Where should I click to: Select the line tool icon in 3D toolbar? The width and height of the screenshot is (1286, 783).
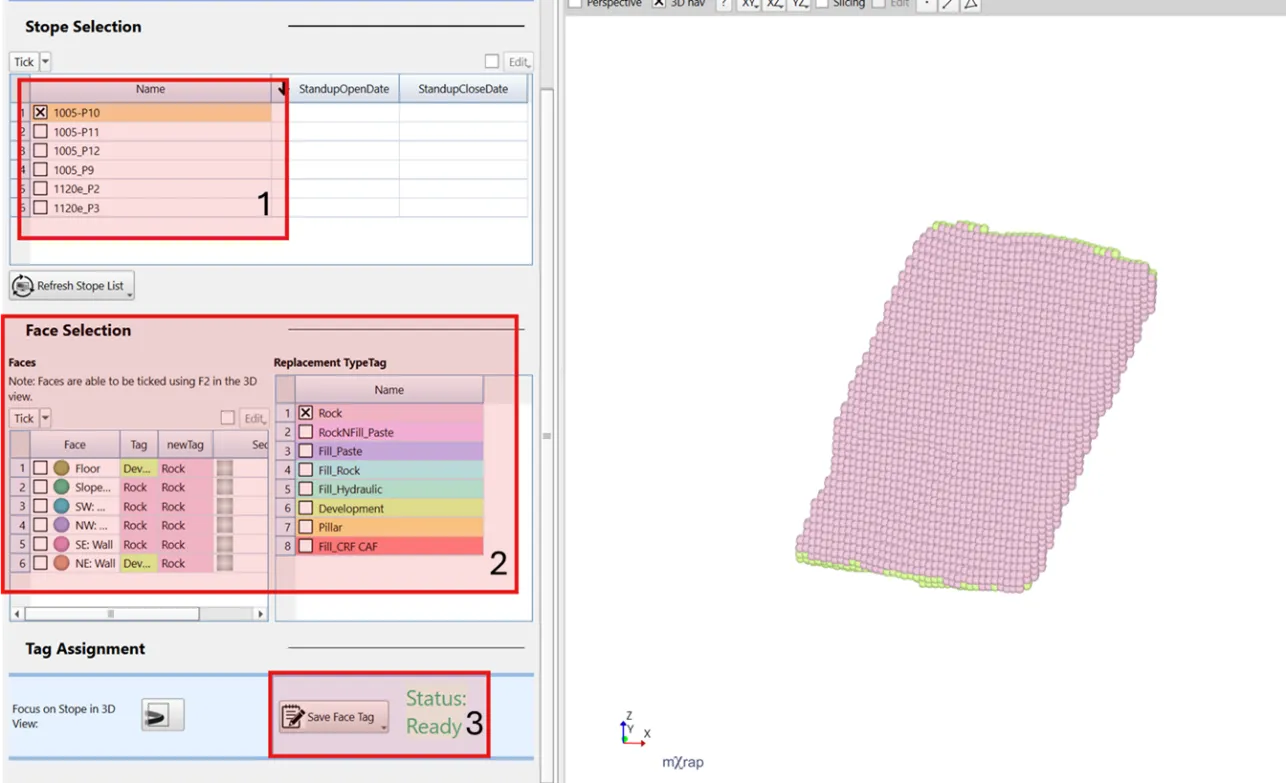[x=948, y=4]
